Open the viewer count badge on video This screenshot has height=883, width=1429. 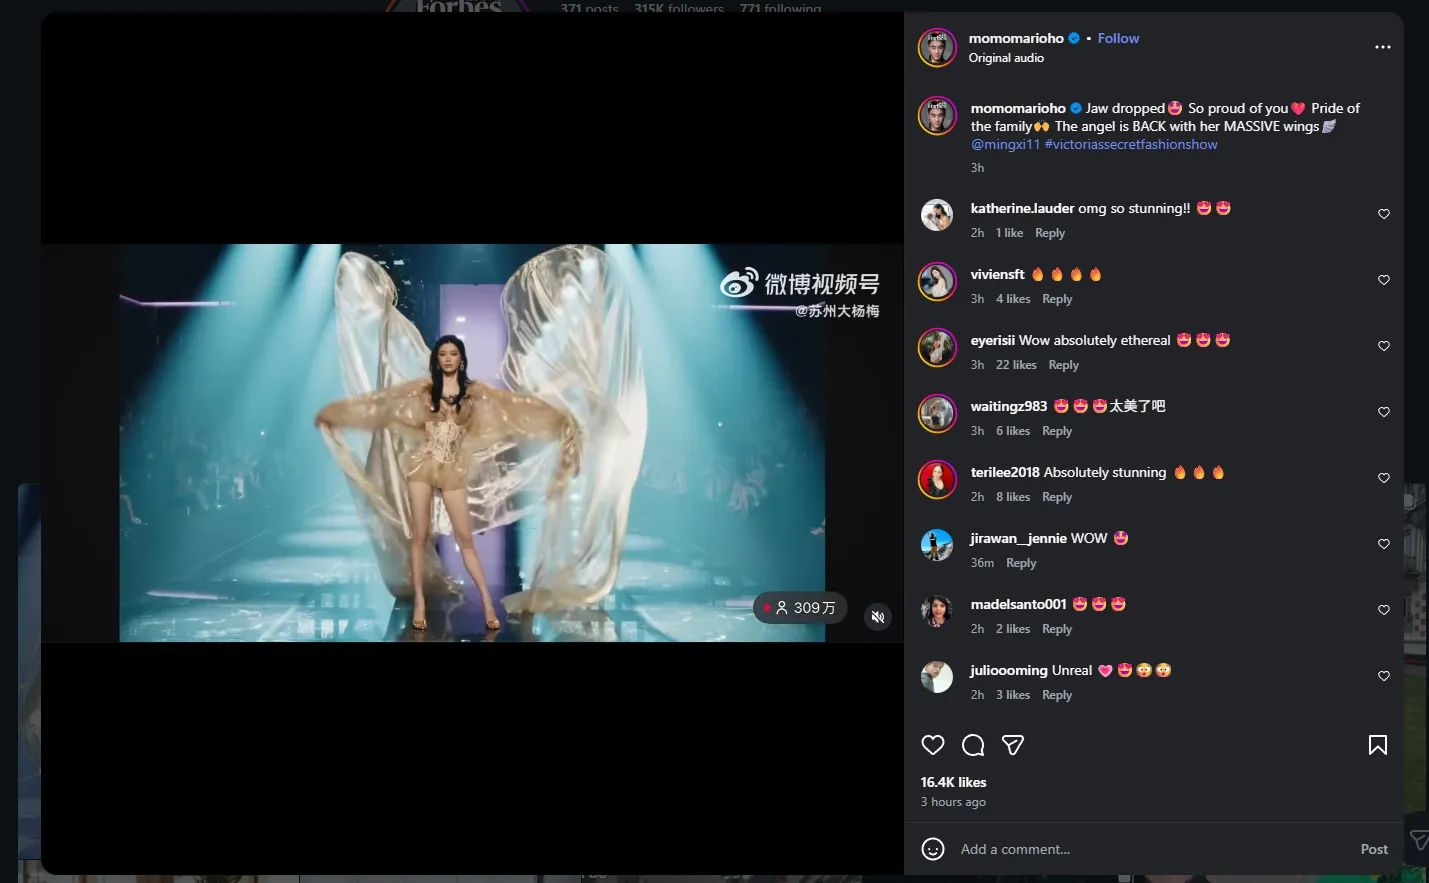point(800,608)
